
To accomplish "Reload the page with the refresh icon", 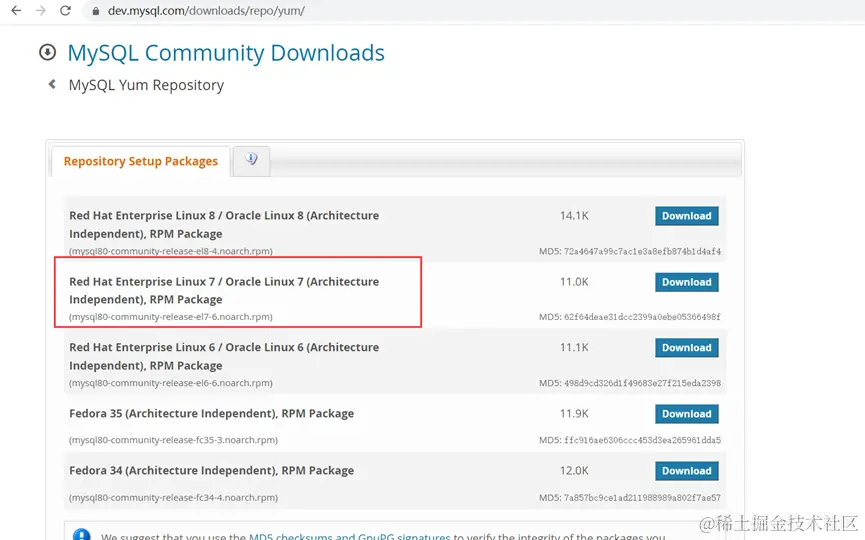I will point(65,10).
